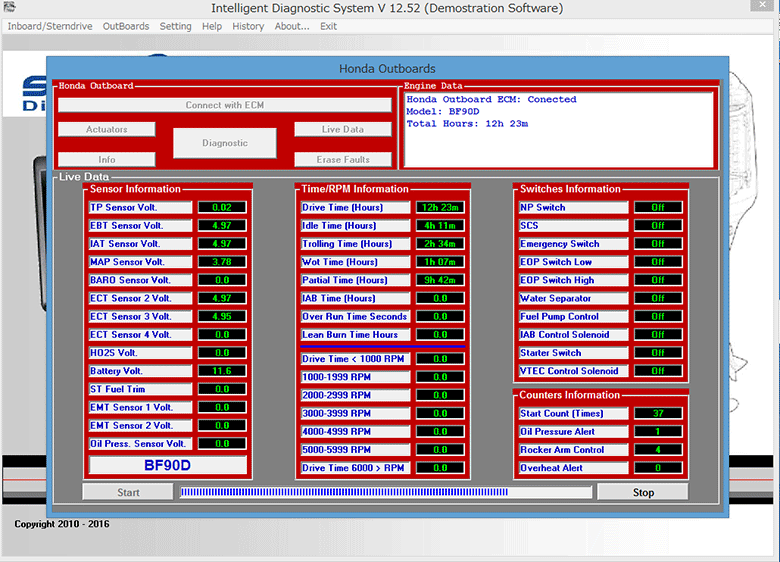Click Rocker Arm Control value 4
This screenshot has height=562, width=780.
(658, 450)
